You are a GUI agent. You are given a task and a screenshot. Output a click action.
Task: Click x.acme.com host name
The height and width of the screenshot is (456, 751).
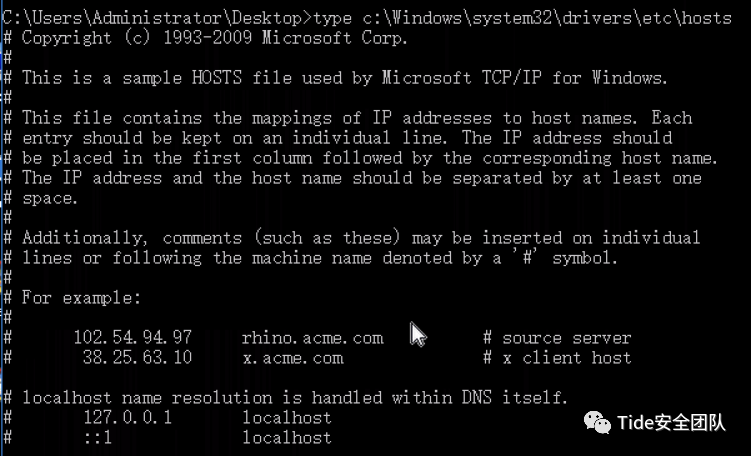[293, 358]
